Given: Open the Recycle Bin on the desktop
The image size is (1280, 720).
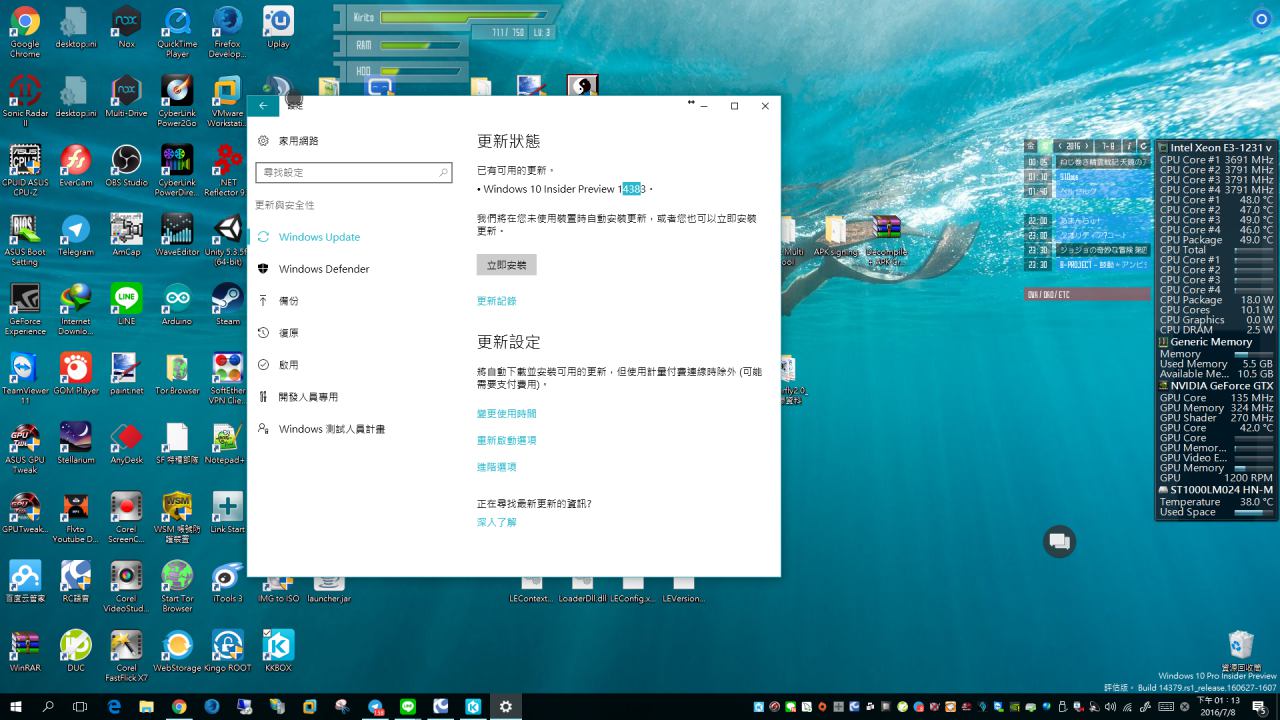Looking at the screenshot, I should click(x=1240, y=645).
